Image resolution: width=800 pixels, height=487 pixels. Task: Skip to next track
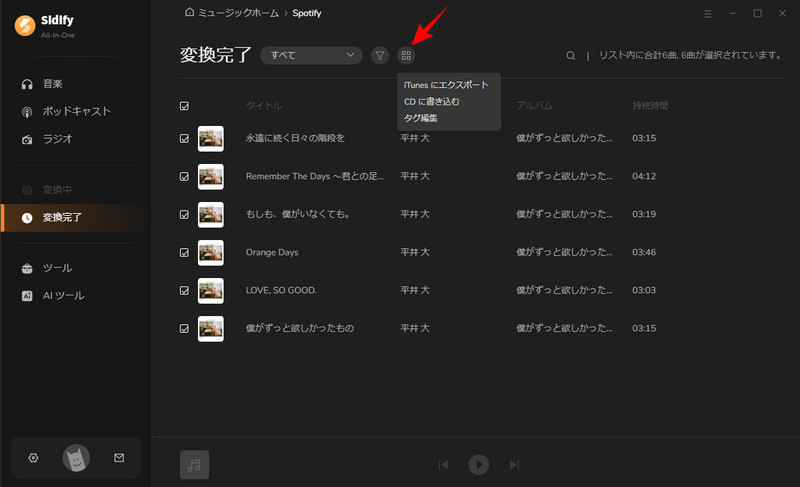(x=514, y=465)
